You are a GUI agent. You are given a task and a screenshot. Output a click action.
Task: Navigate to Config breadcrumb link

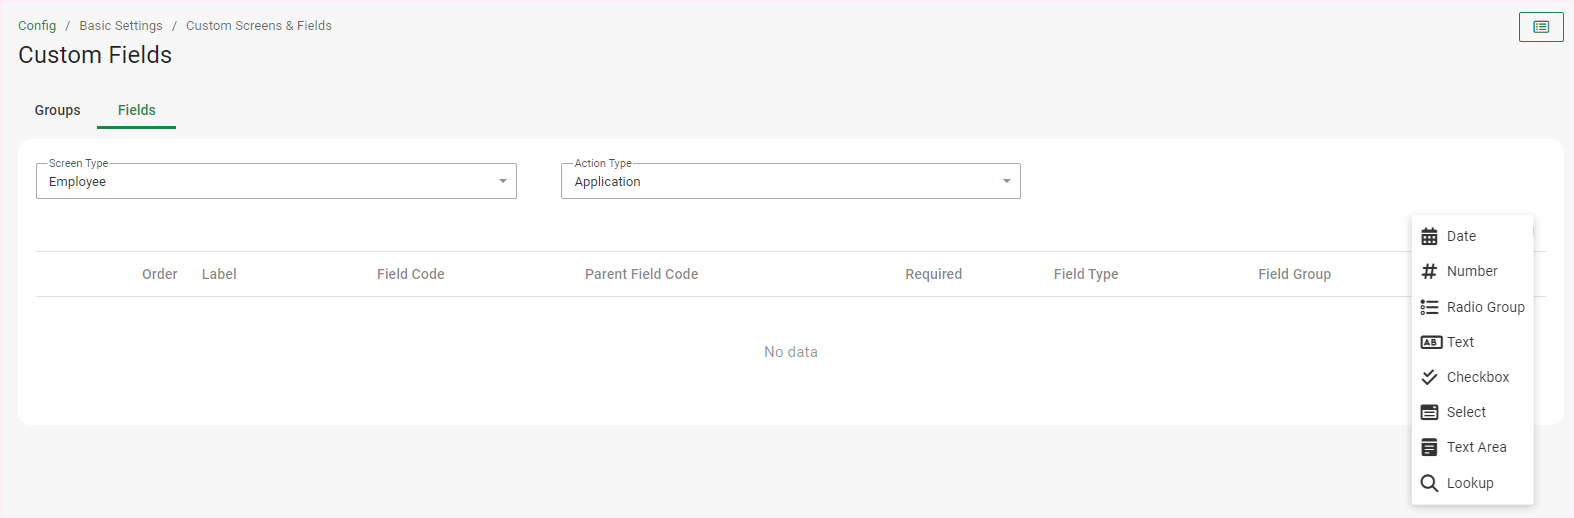point(37,26)
